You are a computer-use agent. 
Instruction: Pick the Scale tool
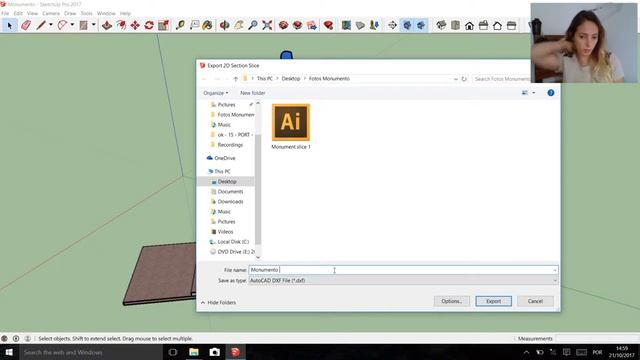click(163, 26)
